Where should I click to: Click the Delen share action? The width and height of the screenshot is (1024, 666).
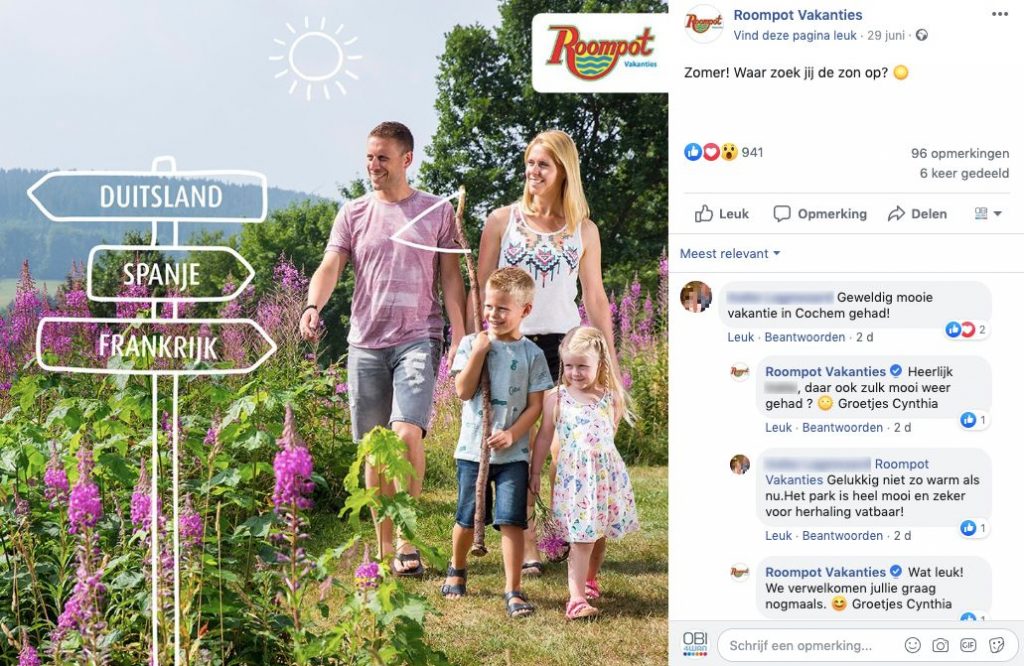[x=918, y=214]
